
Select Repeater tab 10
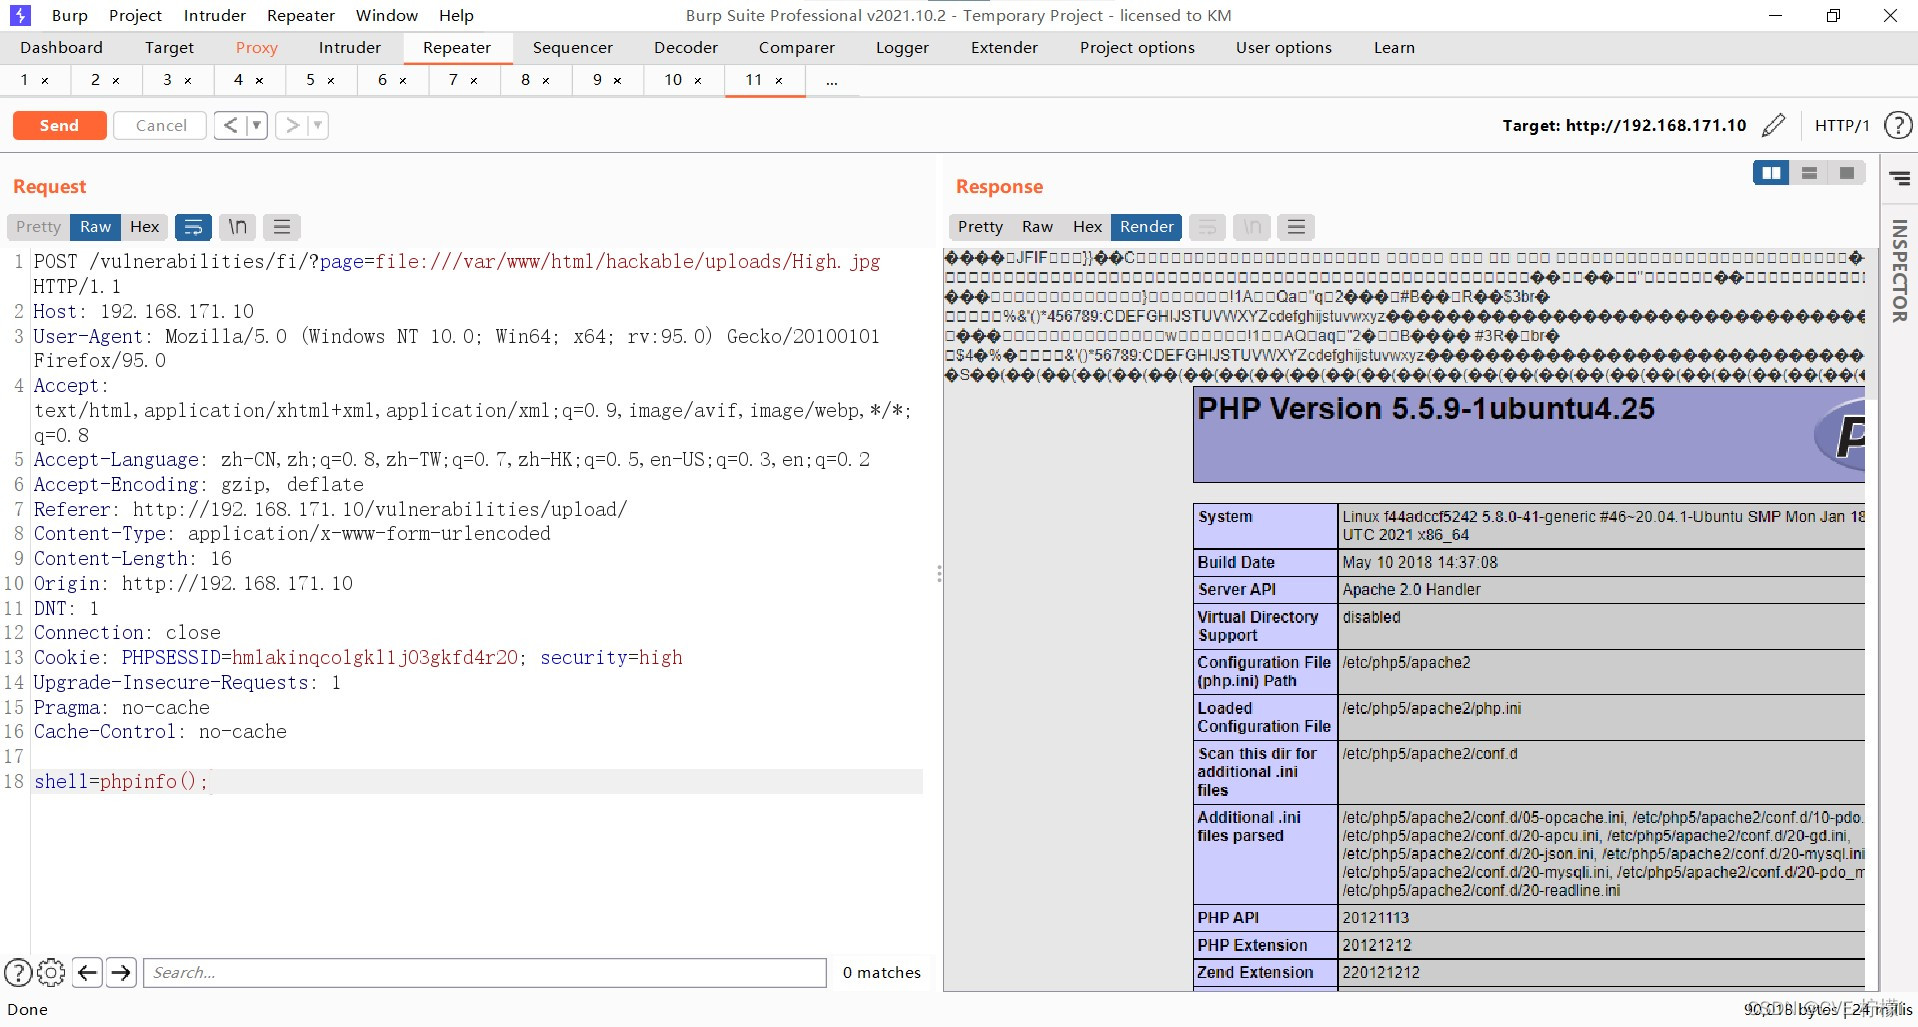tap(673, 80)
